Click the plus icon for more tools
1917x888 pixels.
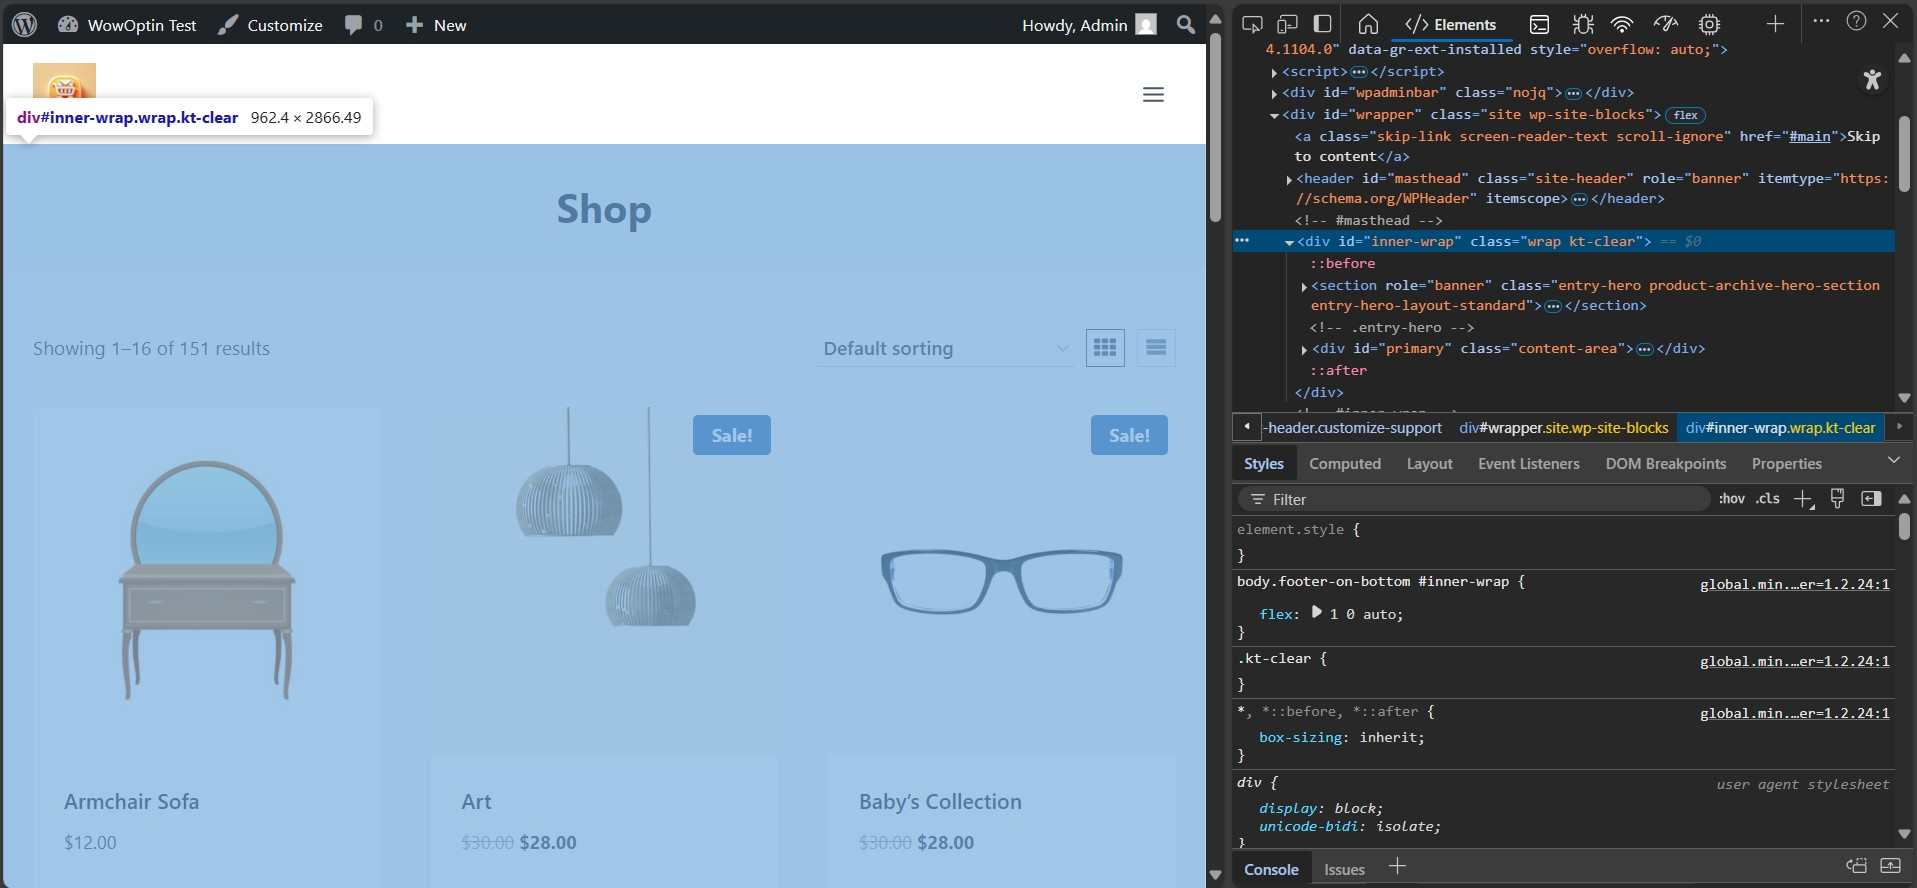1775,24
